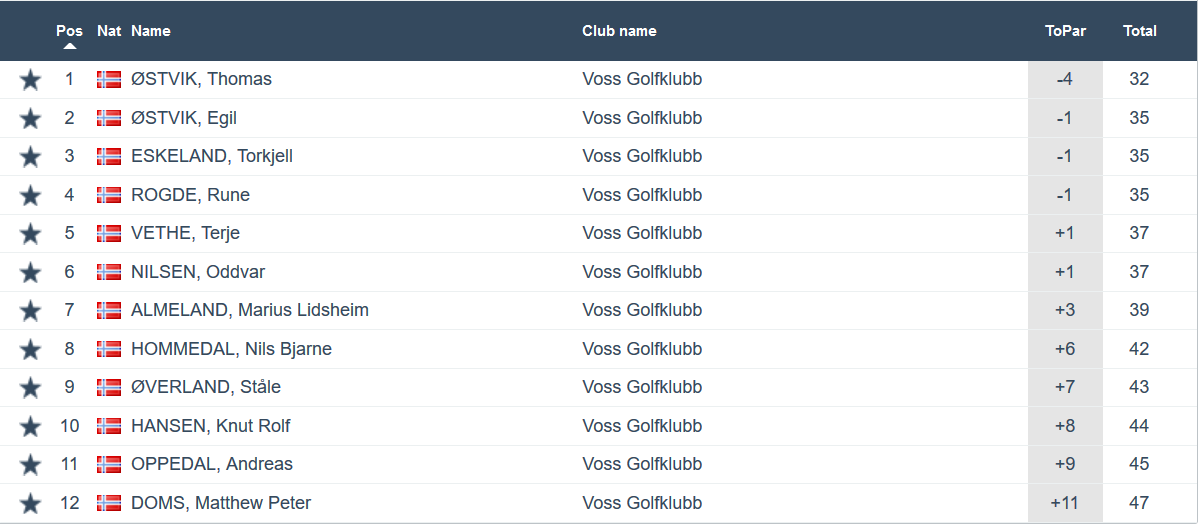This screenshot has height=525, width=1201.
Task: Sort by Club name header
Action: [619, 31]
